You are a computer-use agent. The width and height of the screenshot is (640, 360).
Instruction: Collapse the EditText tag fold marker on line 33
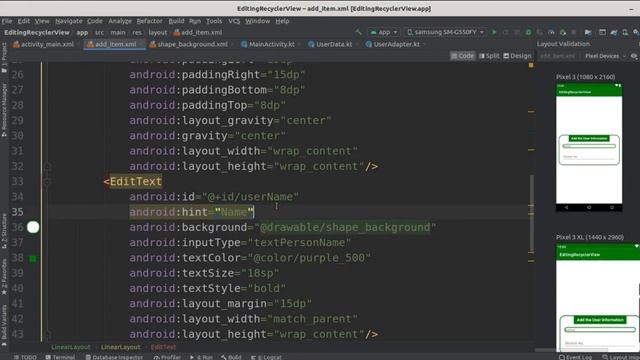pos(47,182)
